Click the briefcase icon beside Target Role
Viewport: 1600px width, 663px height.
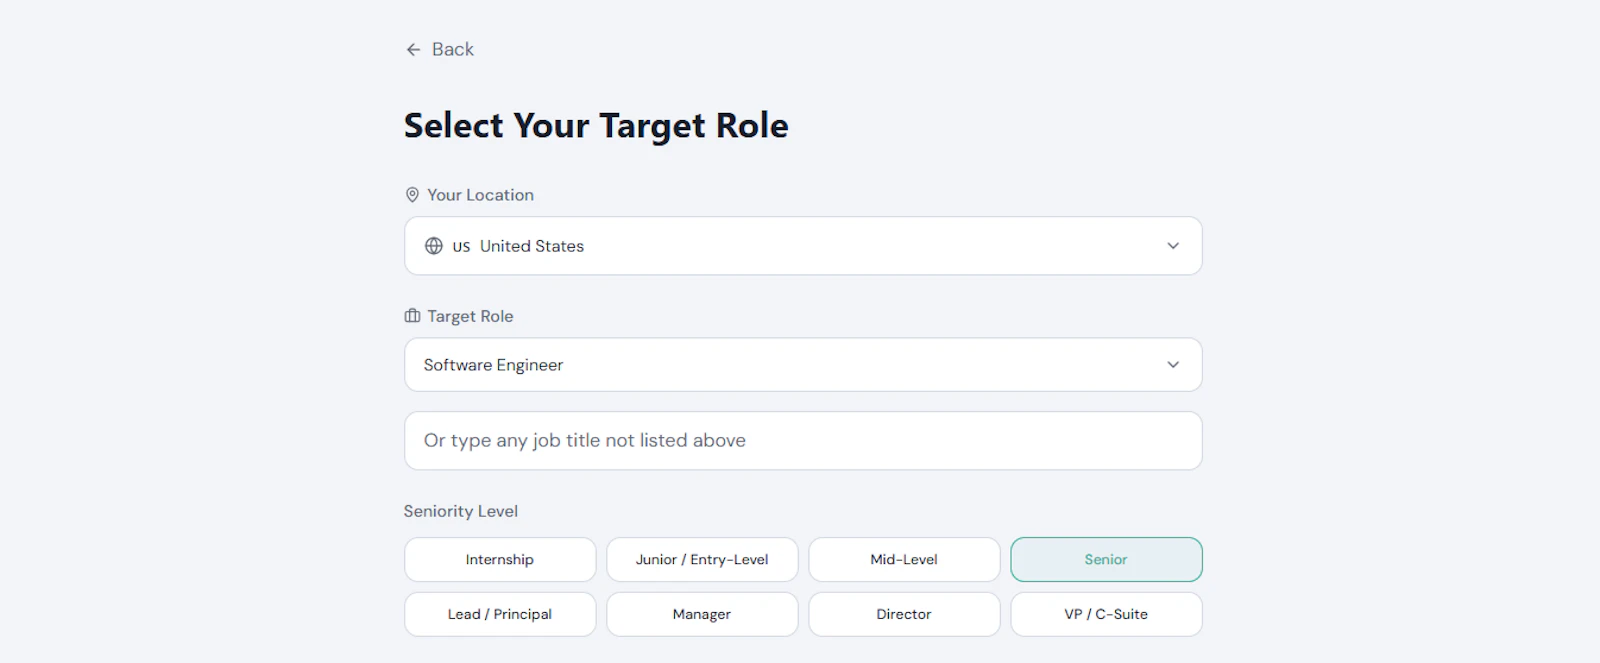(x=412, y=316)
